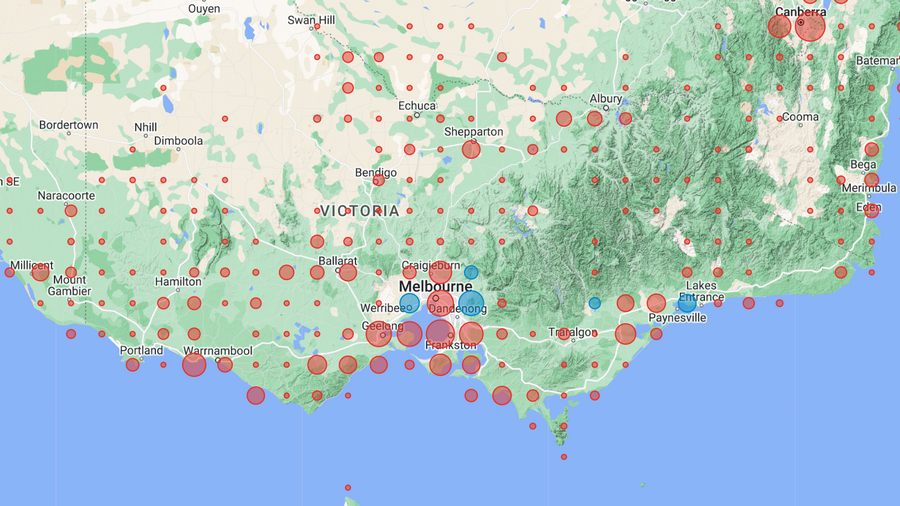Click the small blue bubble east of Craigieburn

pos(471,272)
